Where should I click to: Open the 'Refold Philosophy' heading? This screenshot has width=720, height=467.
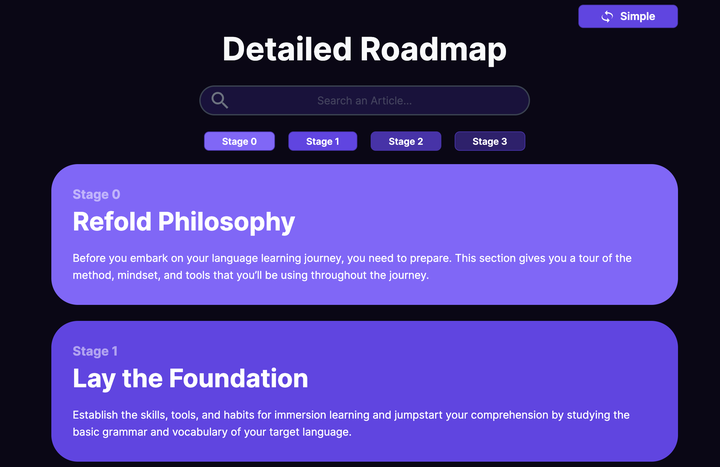[184, 221]
